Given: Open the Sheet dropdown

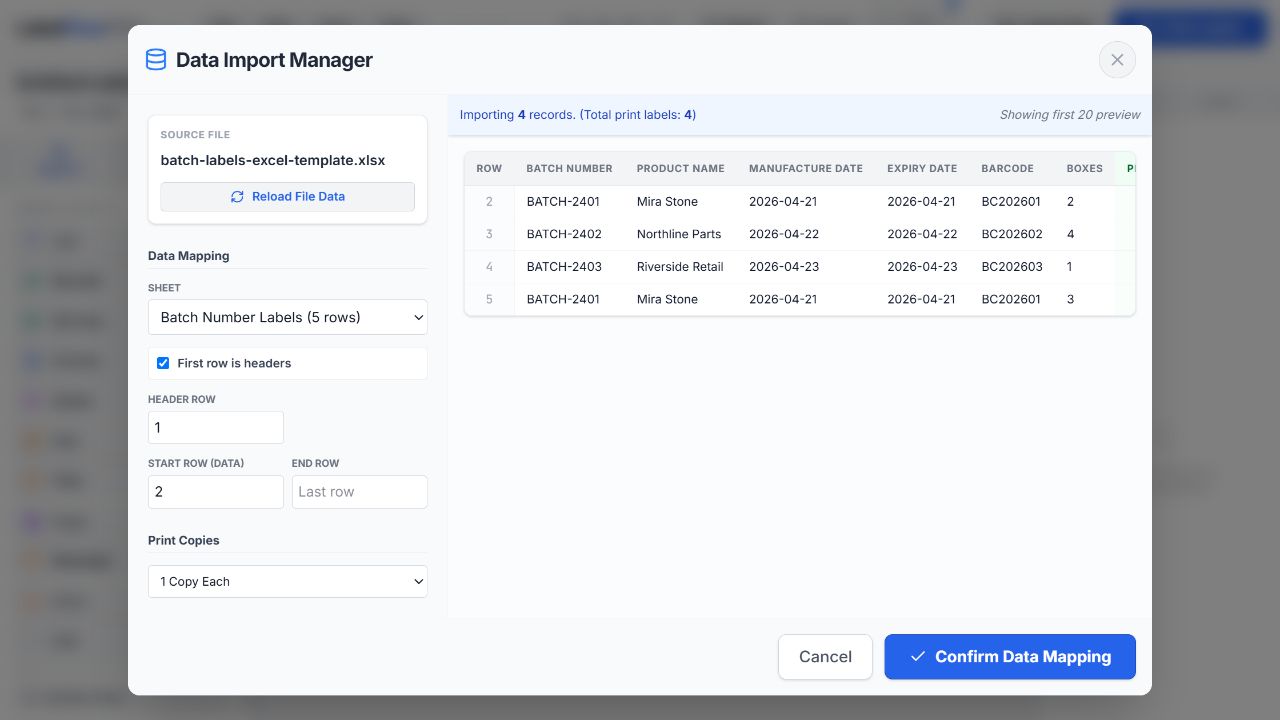Looking at the screenshot, I should pos(288,317).
